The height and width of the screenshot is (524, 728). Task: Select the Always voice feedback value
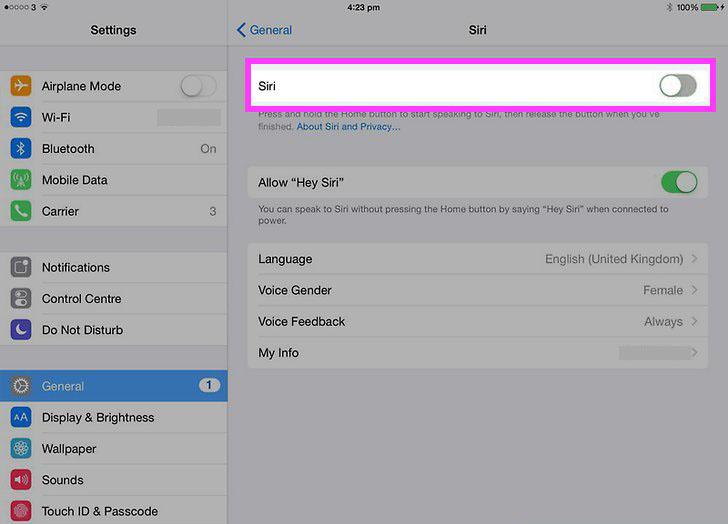[x=663, y=322]
